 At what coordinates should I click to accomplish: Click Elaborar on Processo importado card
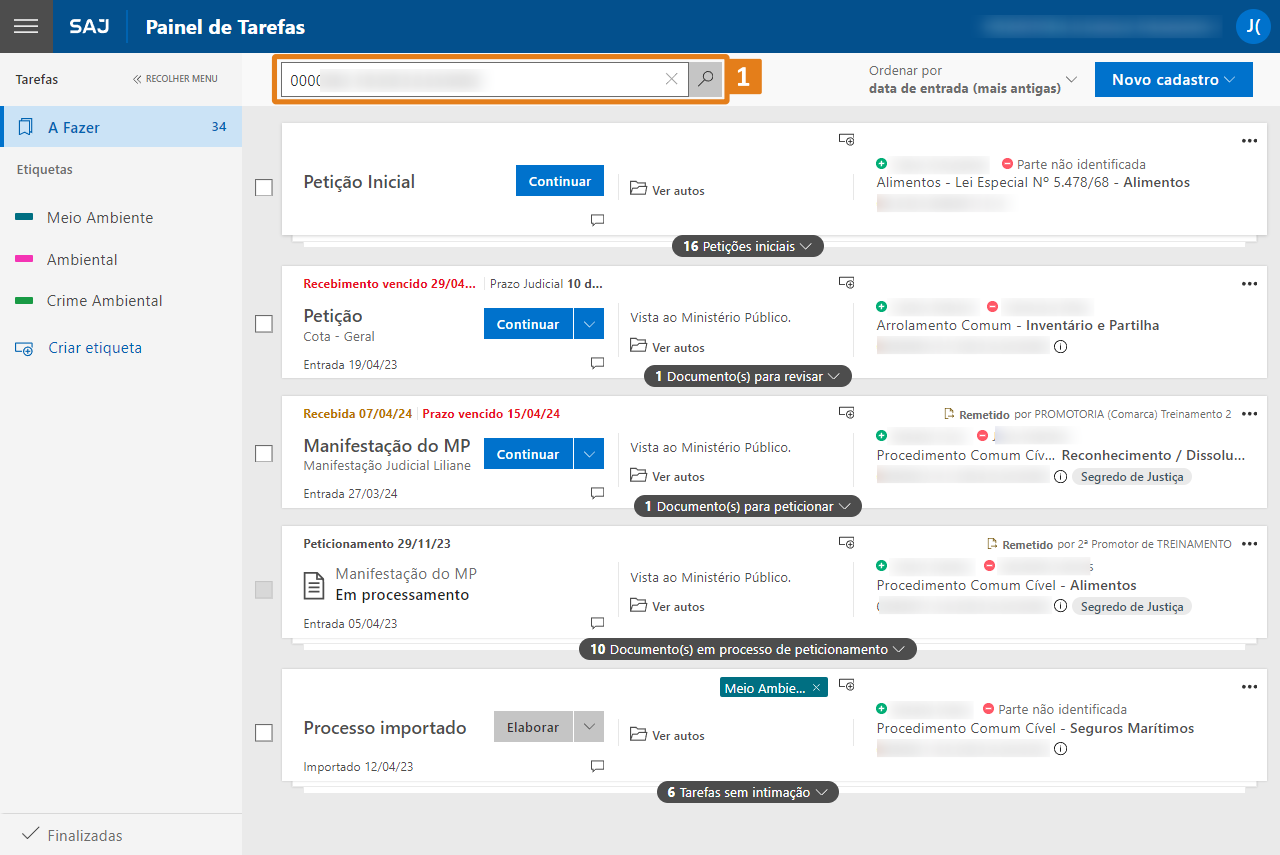pyautogui.click(x=533, y=727)
